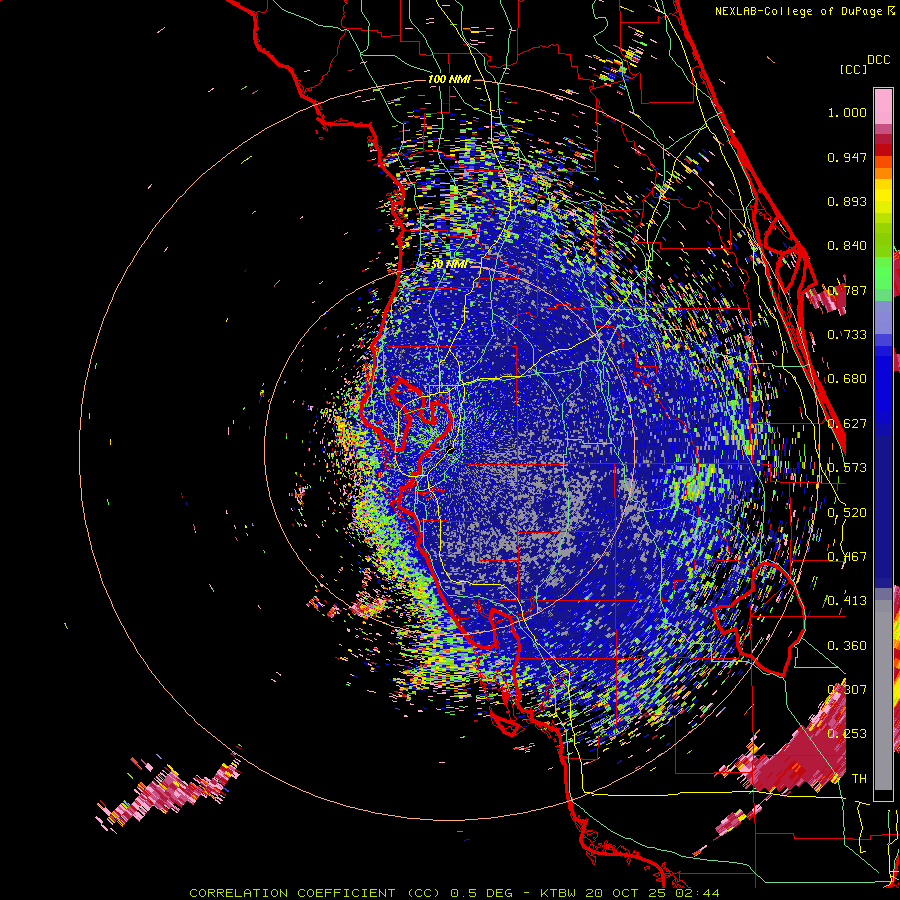Select the 0.680 value on the color scale

[847, 379]
